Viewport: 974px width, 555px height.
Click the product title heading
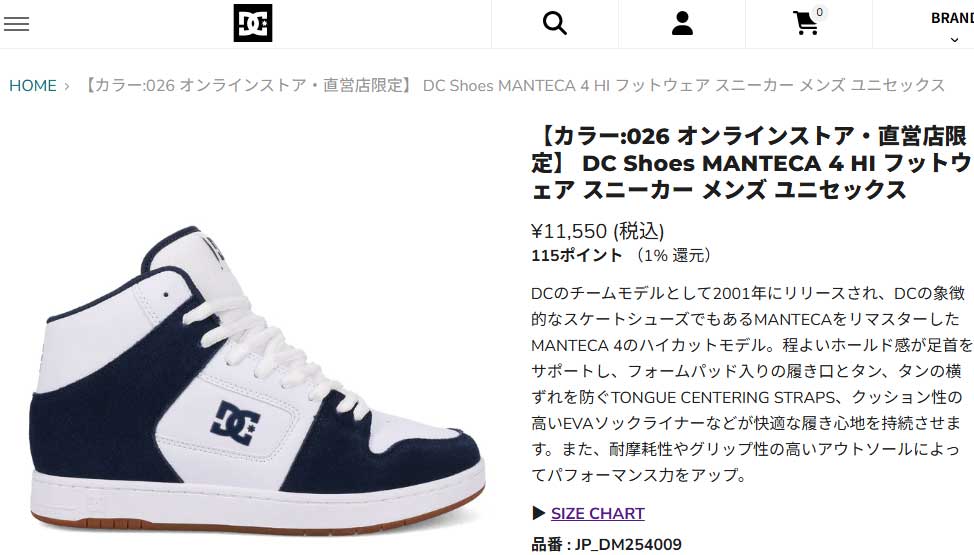coord(751,163)
